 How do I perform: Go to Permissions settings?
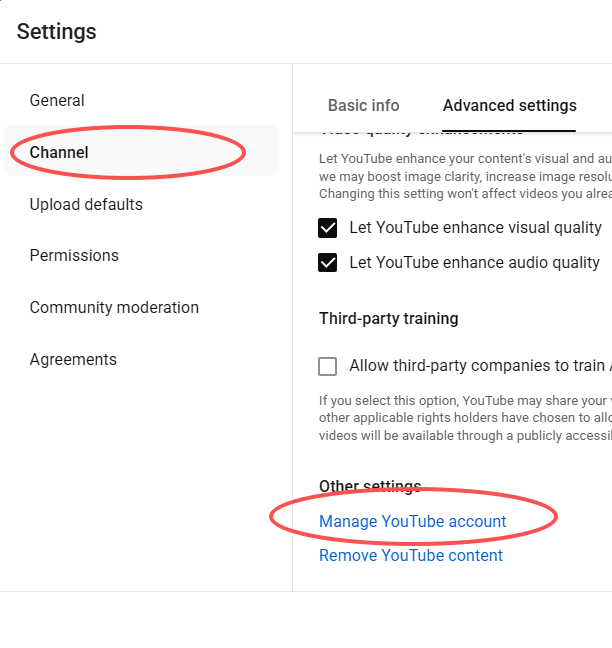pyautogui.click(x=74, y=256)
